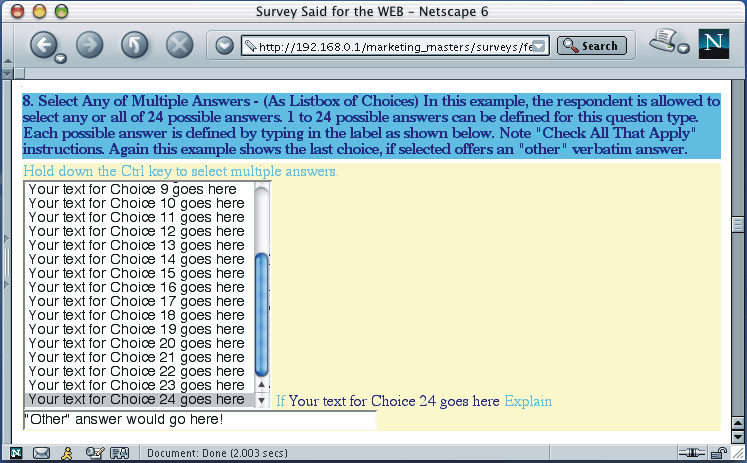
Task: Select Choice 10 in the listbox
Action: [x=139, y=203]
